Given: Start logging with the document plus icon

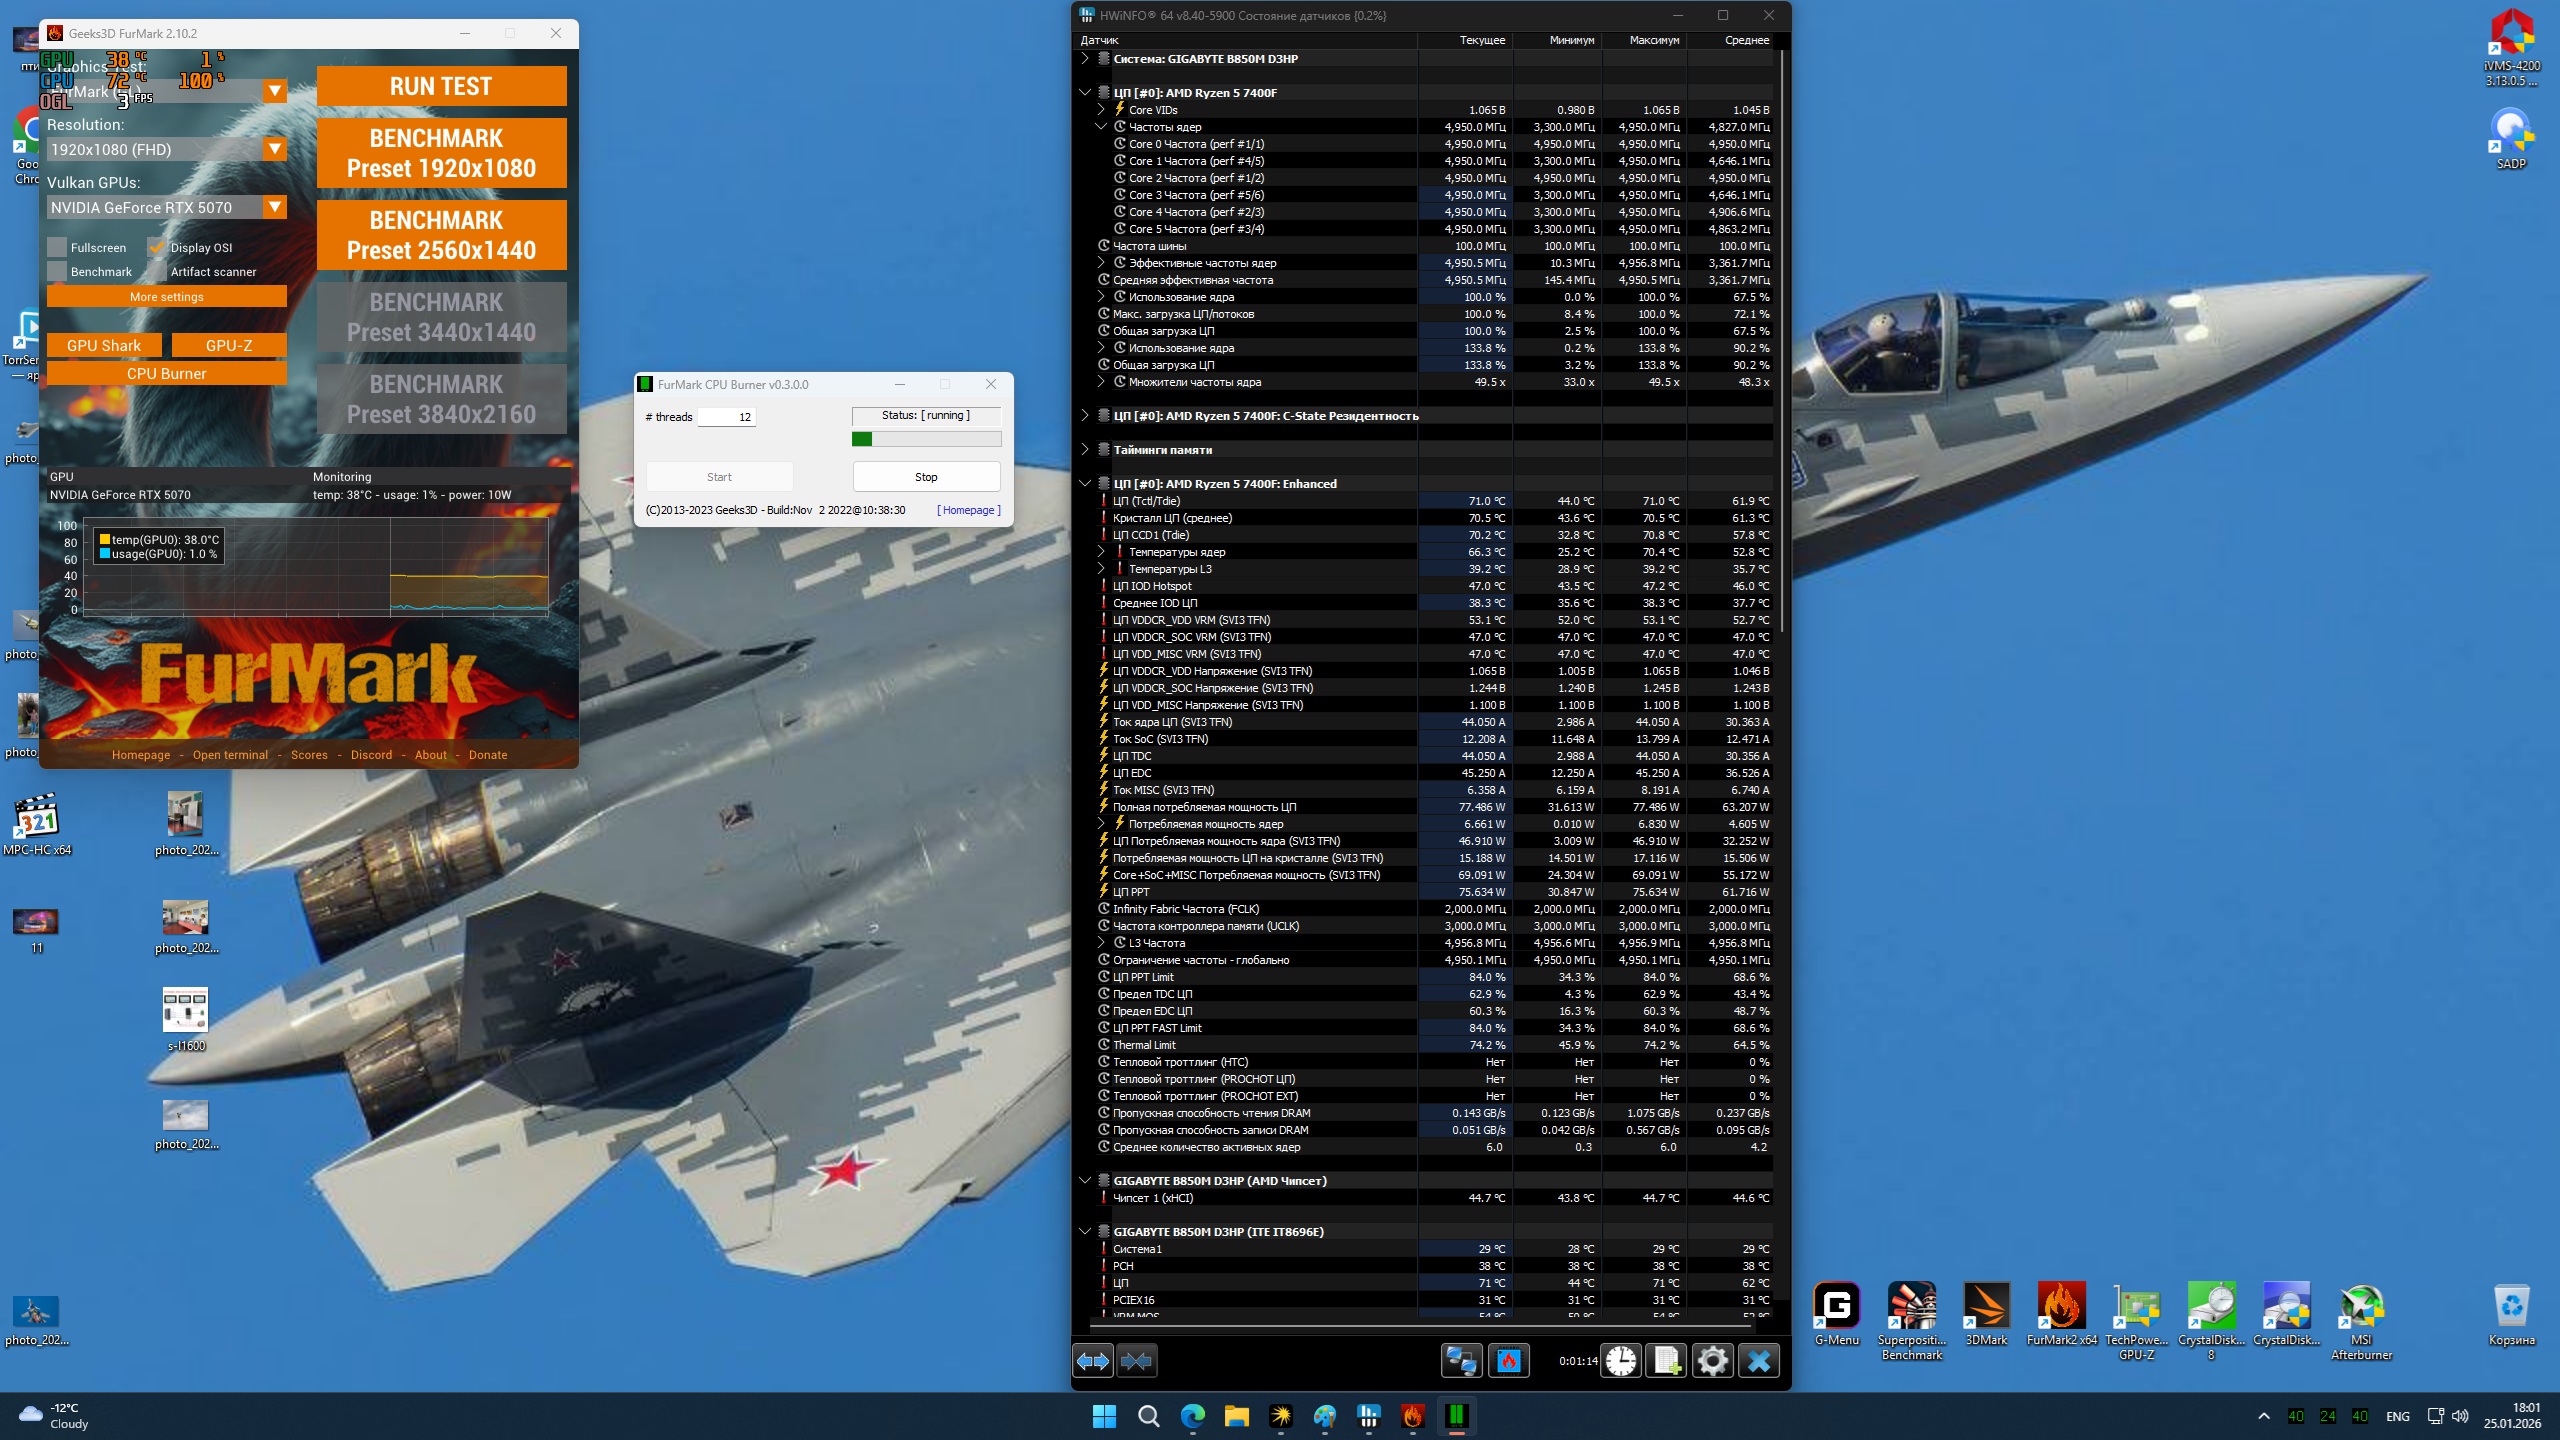Looking at the screenshot, I should pyautogui.click(x=1667, y=1361).
